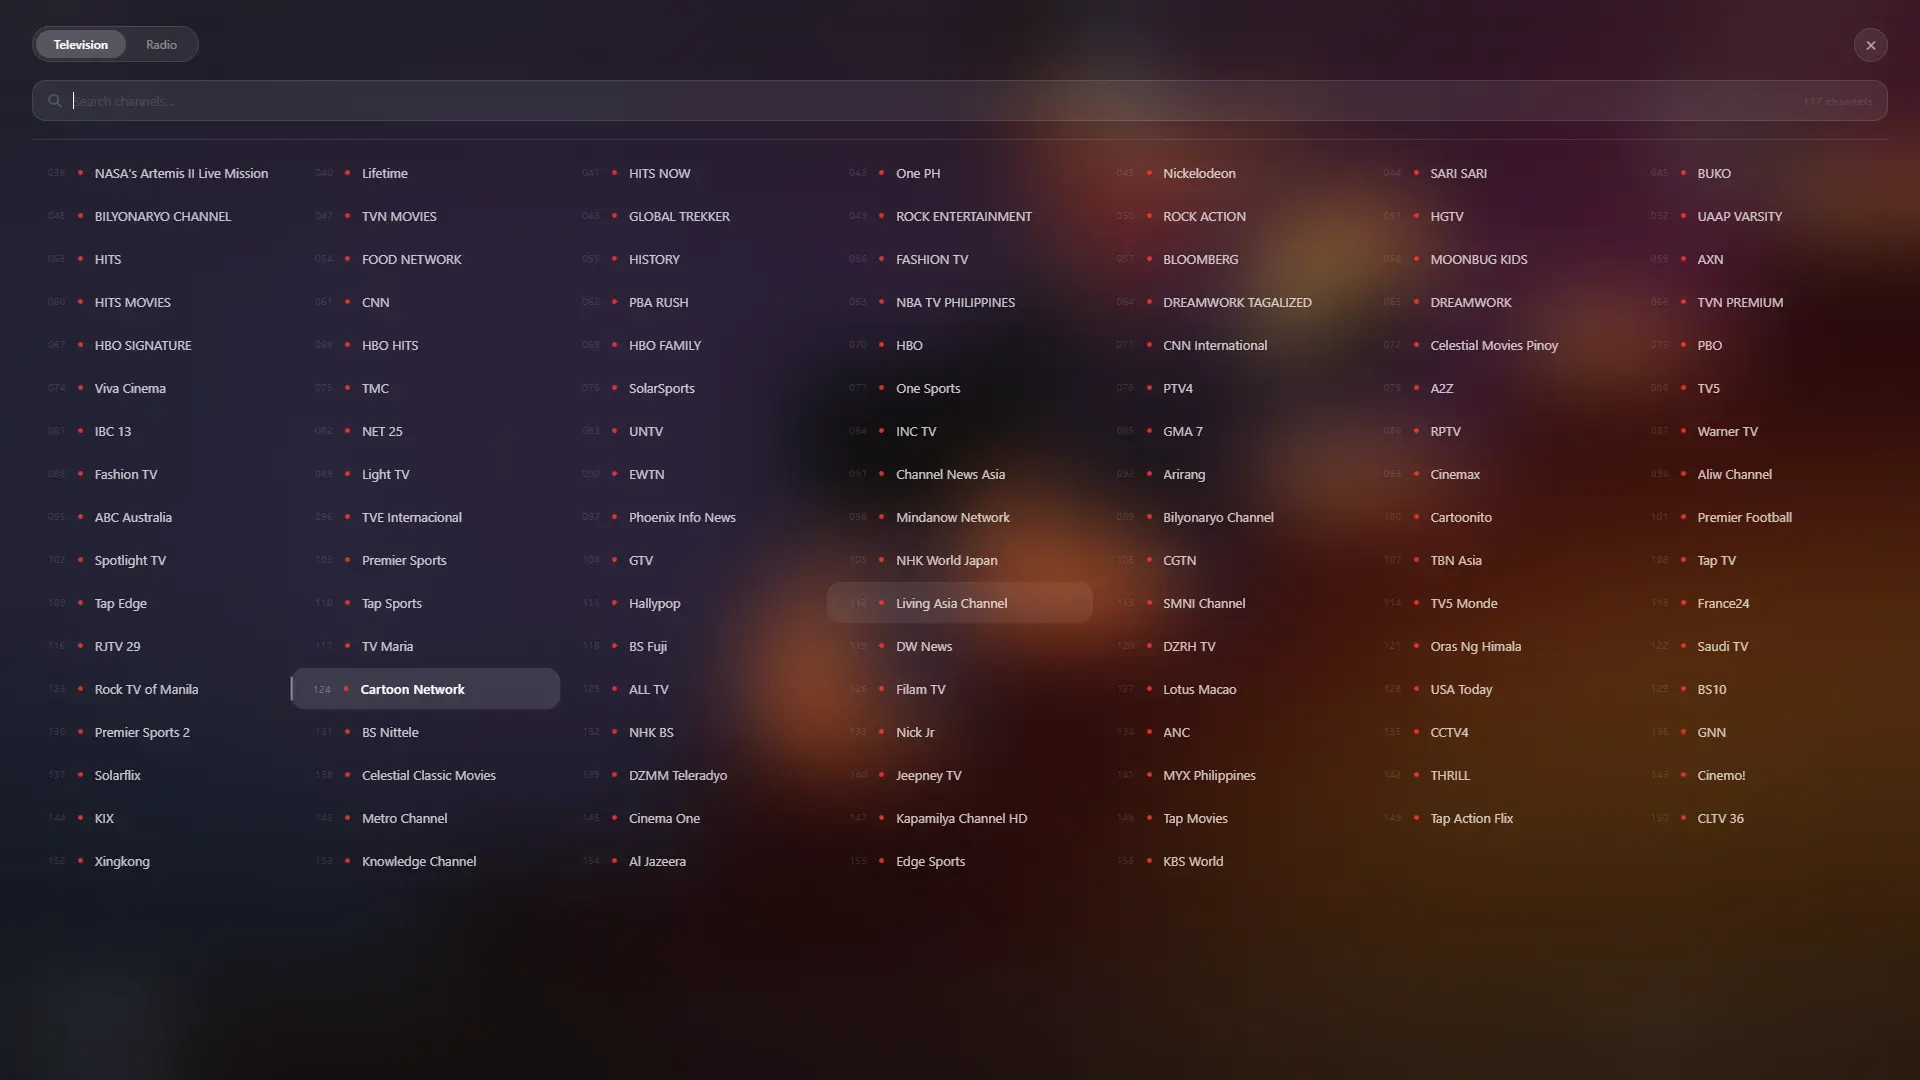Open CNN International channel

coord(1226,345)
